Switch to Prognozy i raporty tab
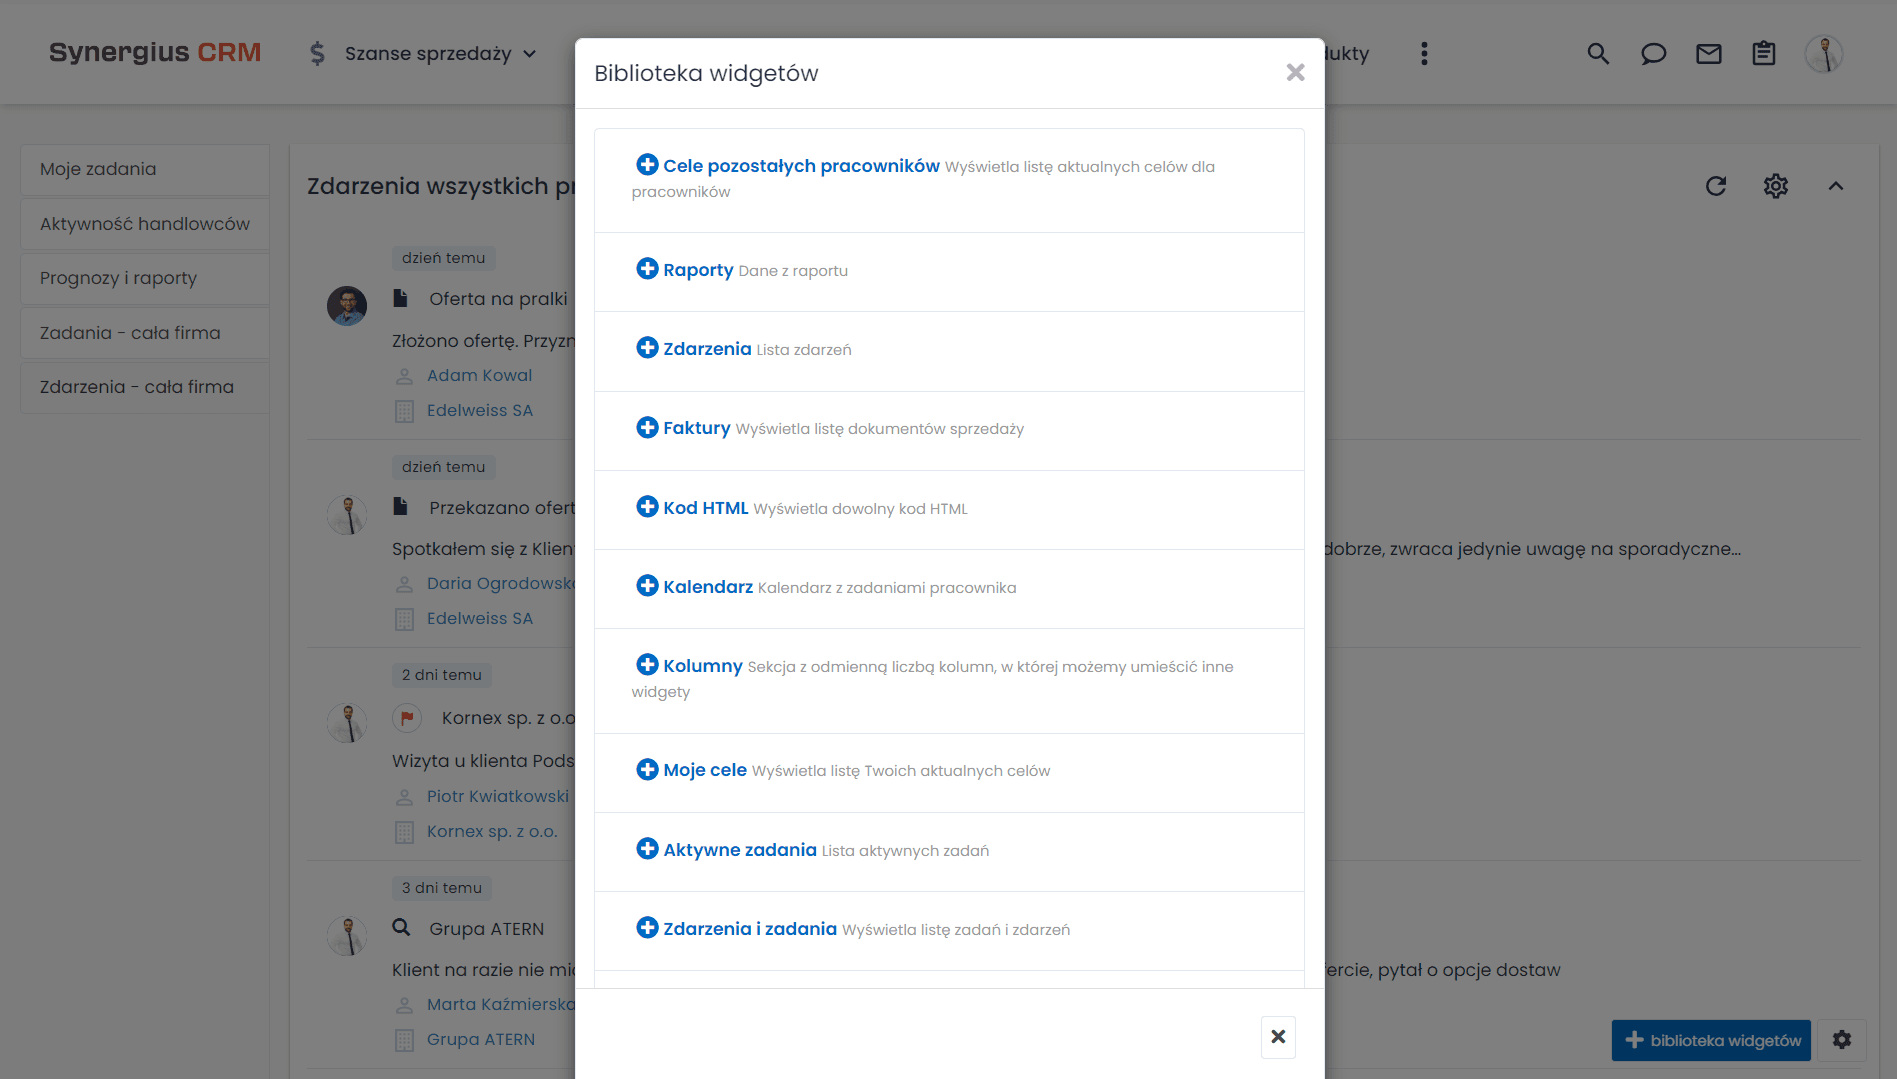Image resolution: width=1897 pixels, height=1079 pixels. click(x=118, y=278)
